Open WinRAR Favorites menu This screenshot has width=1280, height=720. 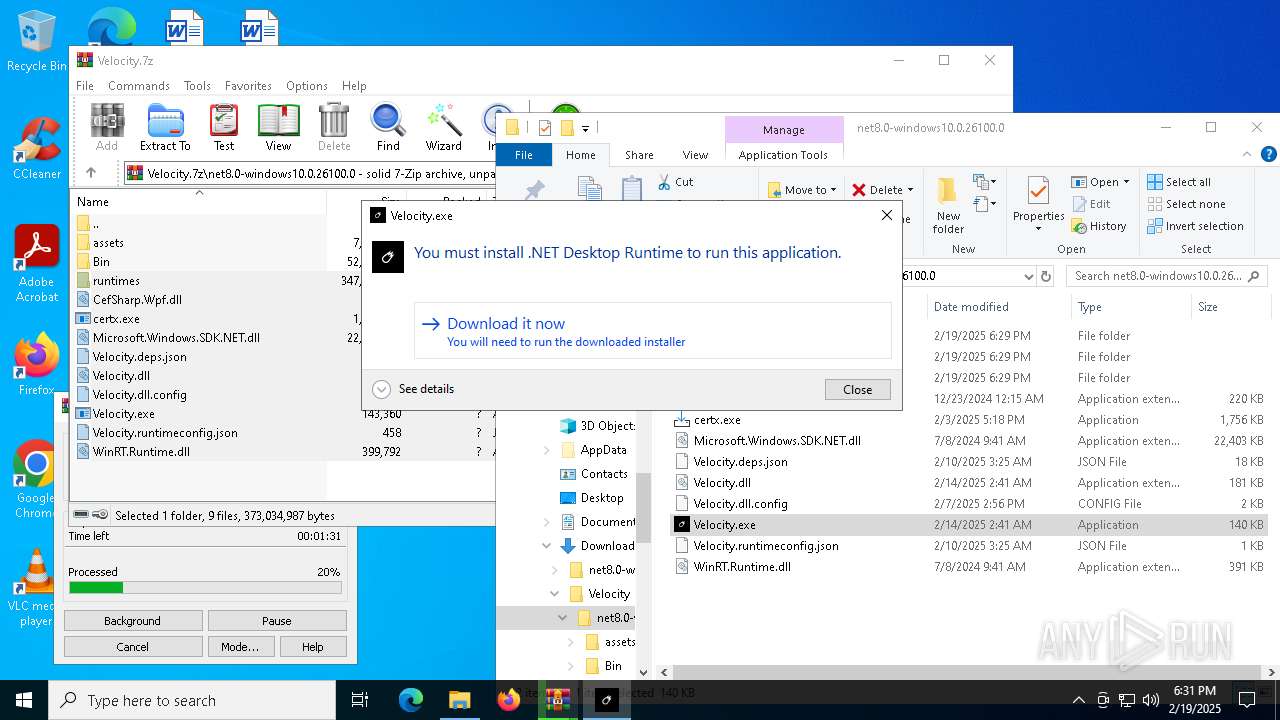(x=248, y=86)
